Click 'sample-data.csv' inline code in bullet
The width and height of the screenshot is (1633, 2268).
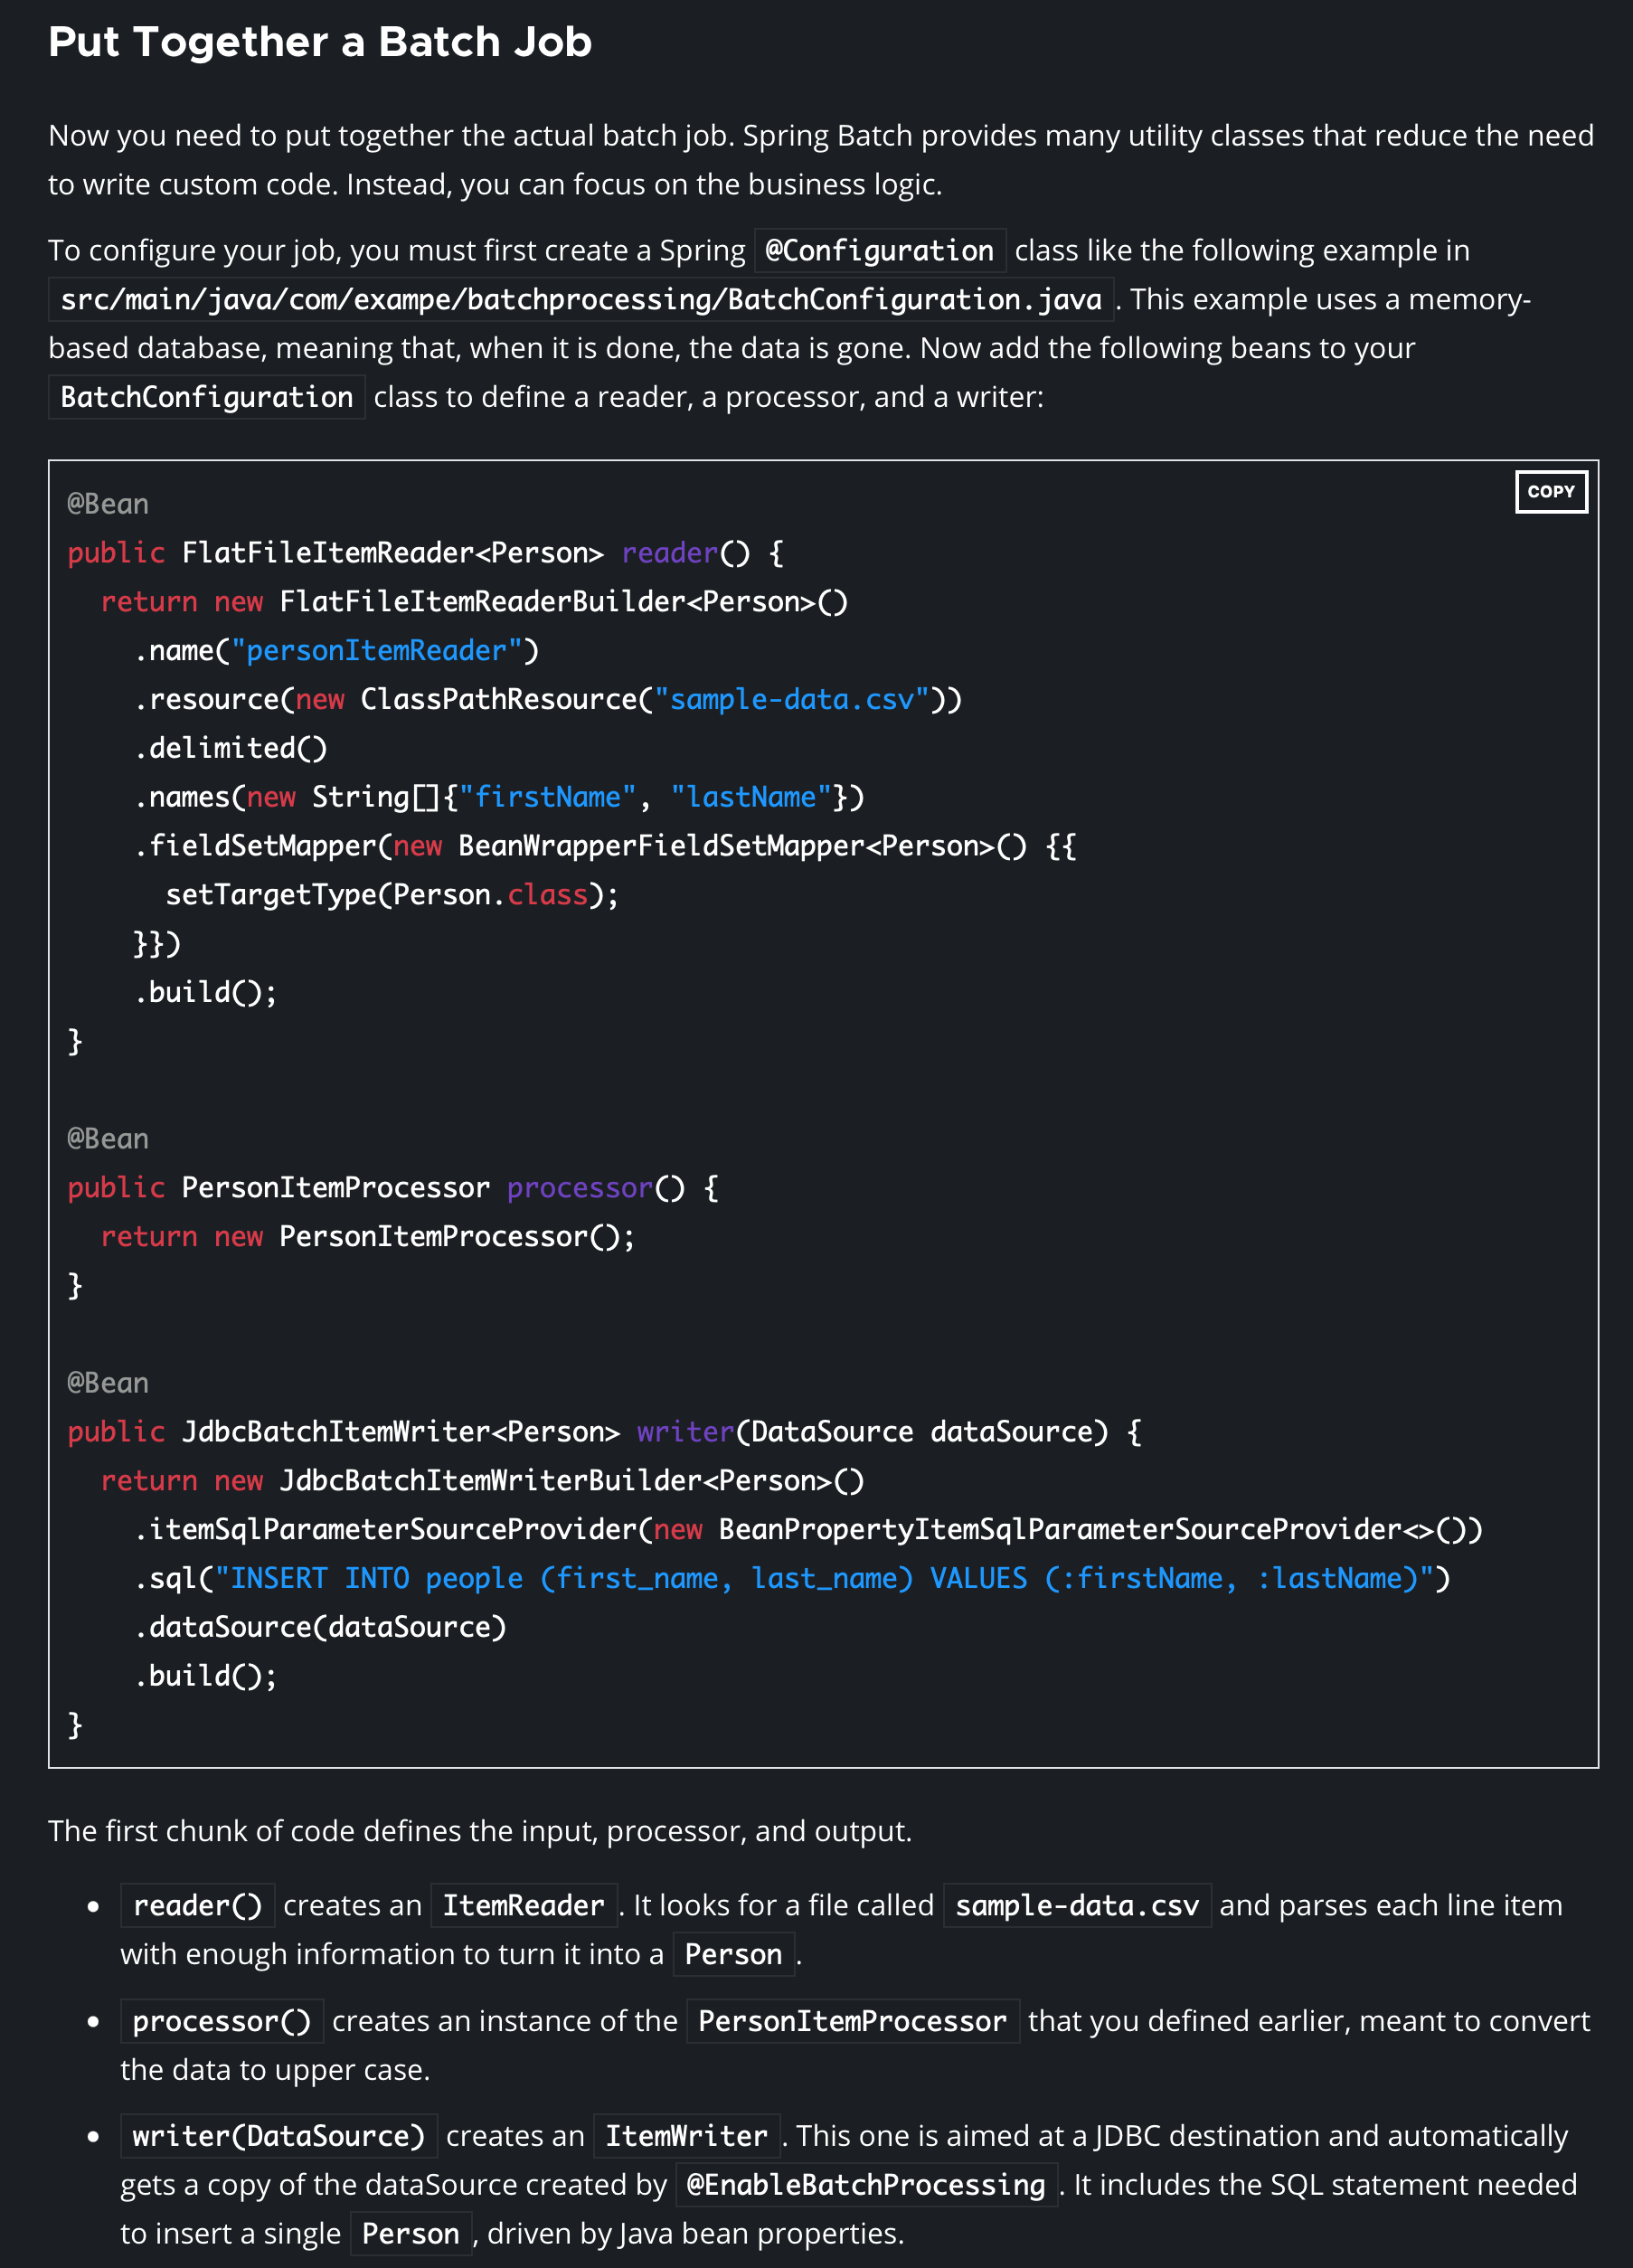coord(1077,1905)
